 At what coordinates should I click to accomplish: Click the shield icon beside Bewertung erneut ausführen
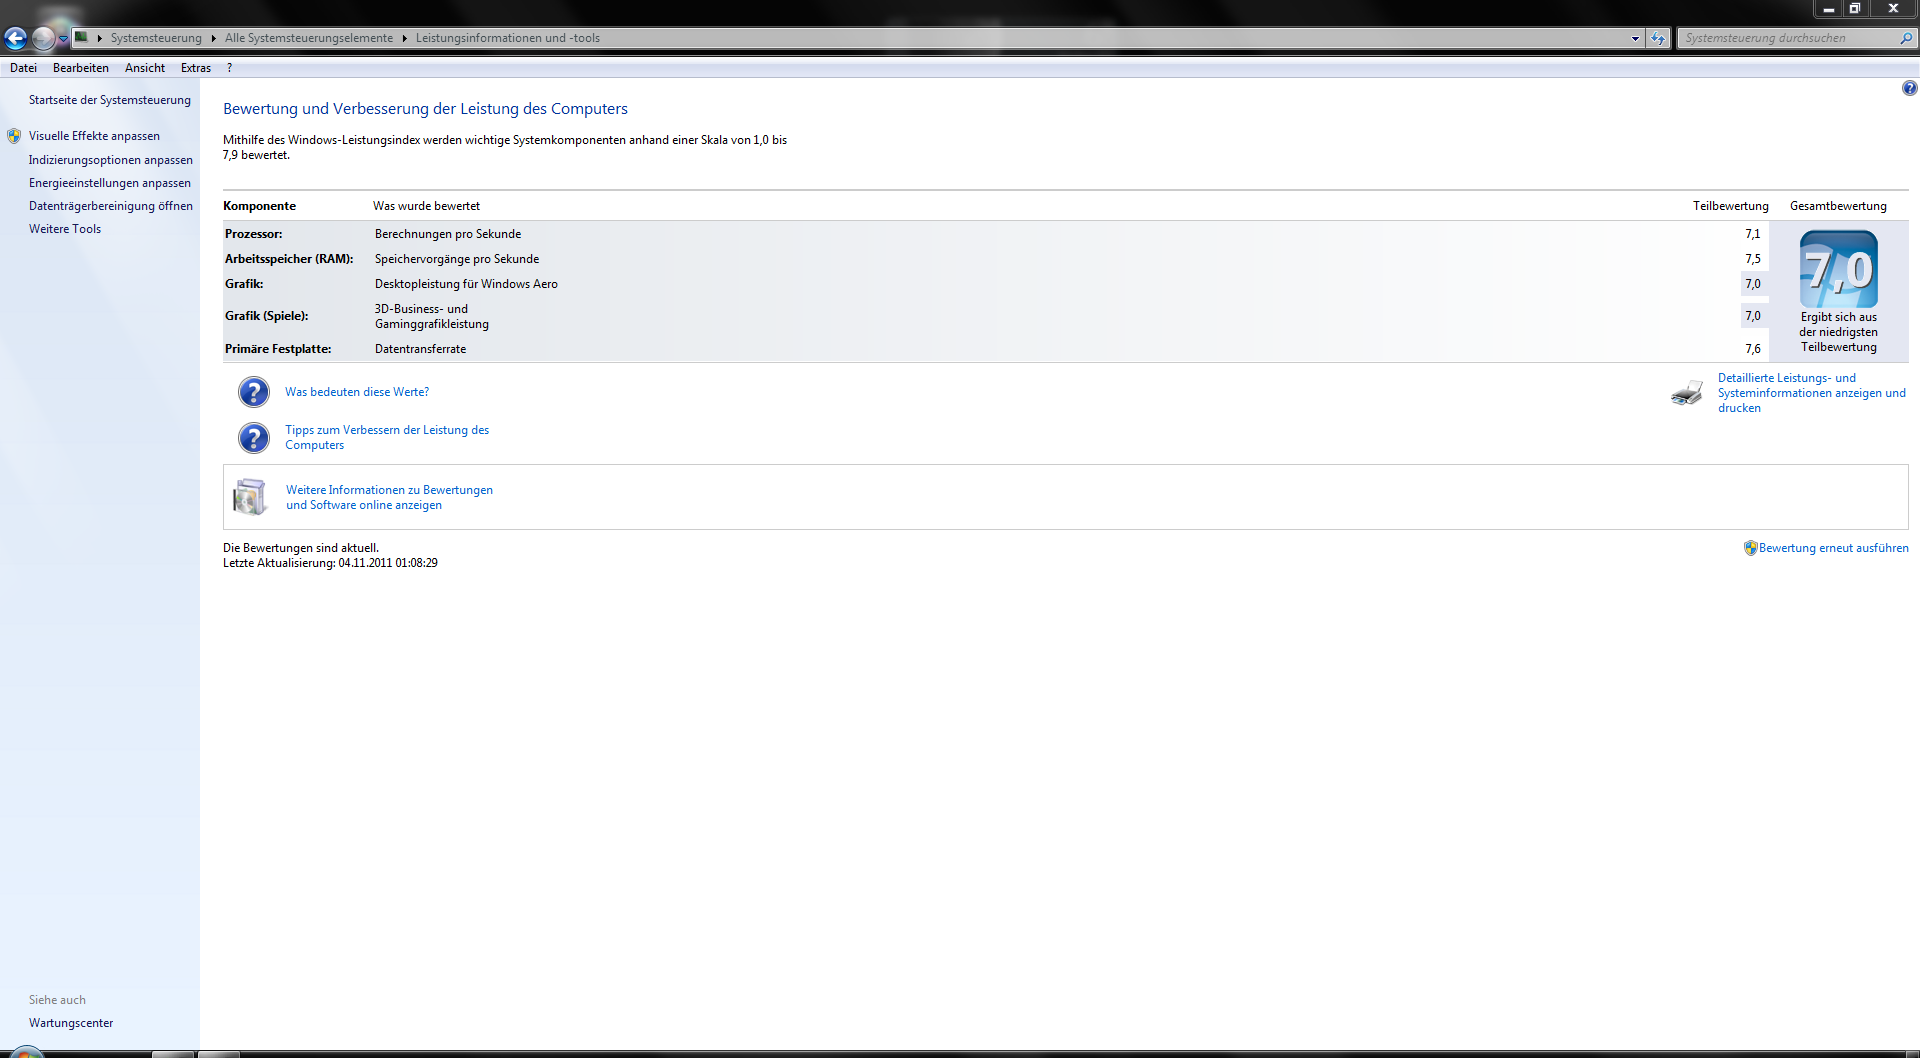click(1750, 548)
